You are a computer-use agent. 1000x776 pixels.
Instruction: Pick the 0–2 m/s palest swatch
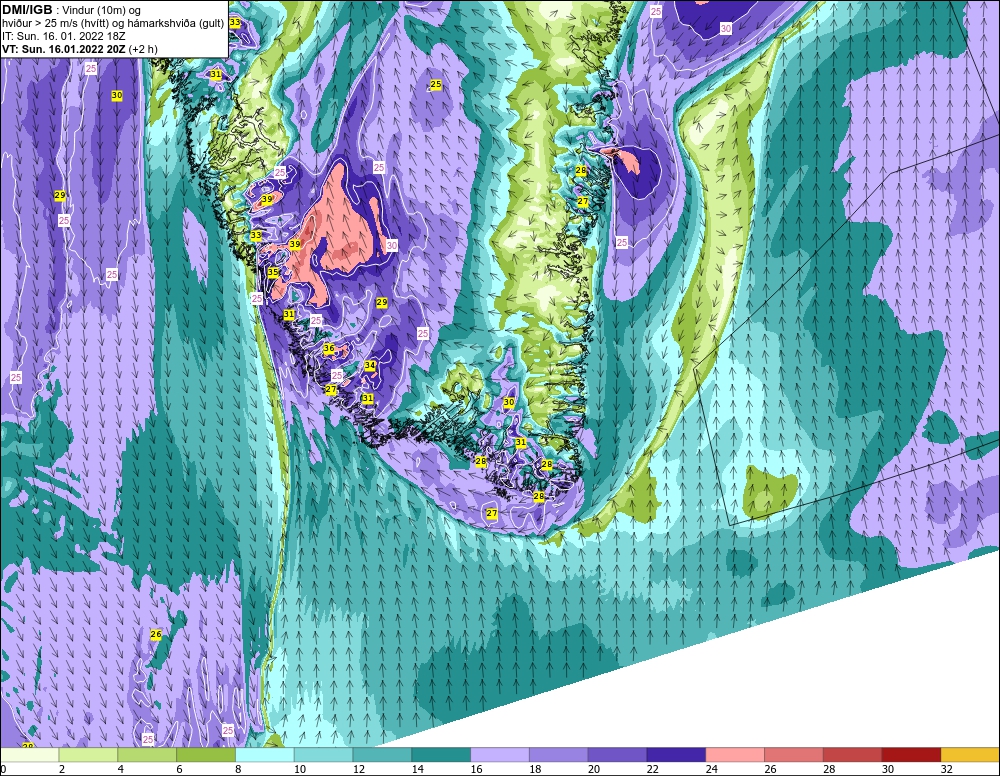tap(30, 755)
